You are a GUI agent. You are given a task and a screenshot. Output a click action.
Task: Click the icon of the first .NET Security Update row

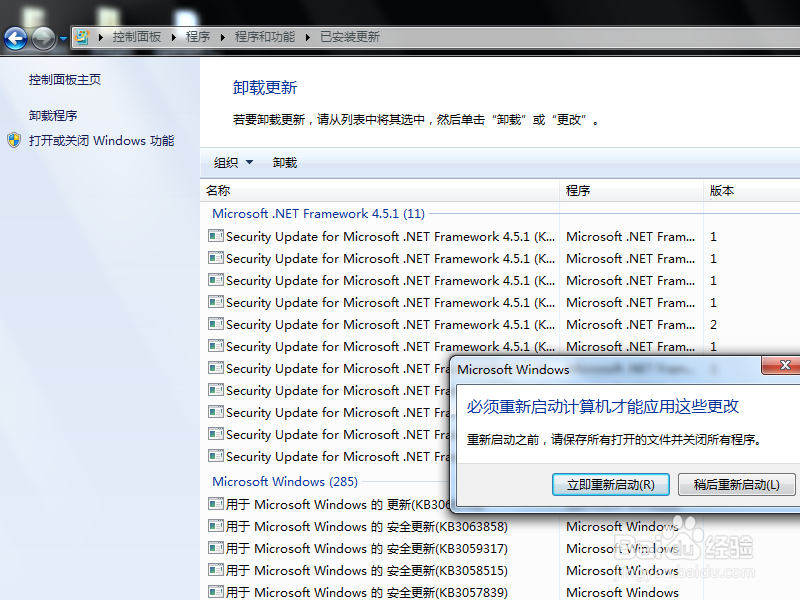[216, 236]
